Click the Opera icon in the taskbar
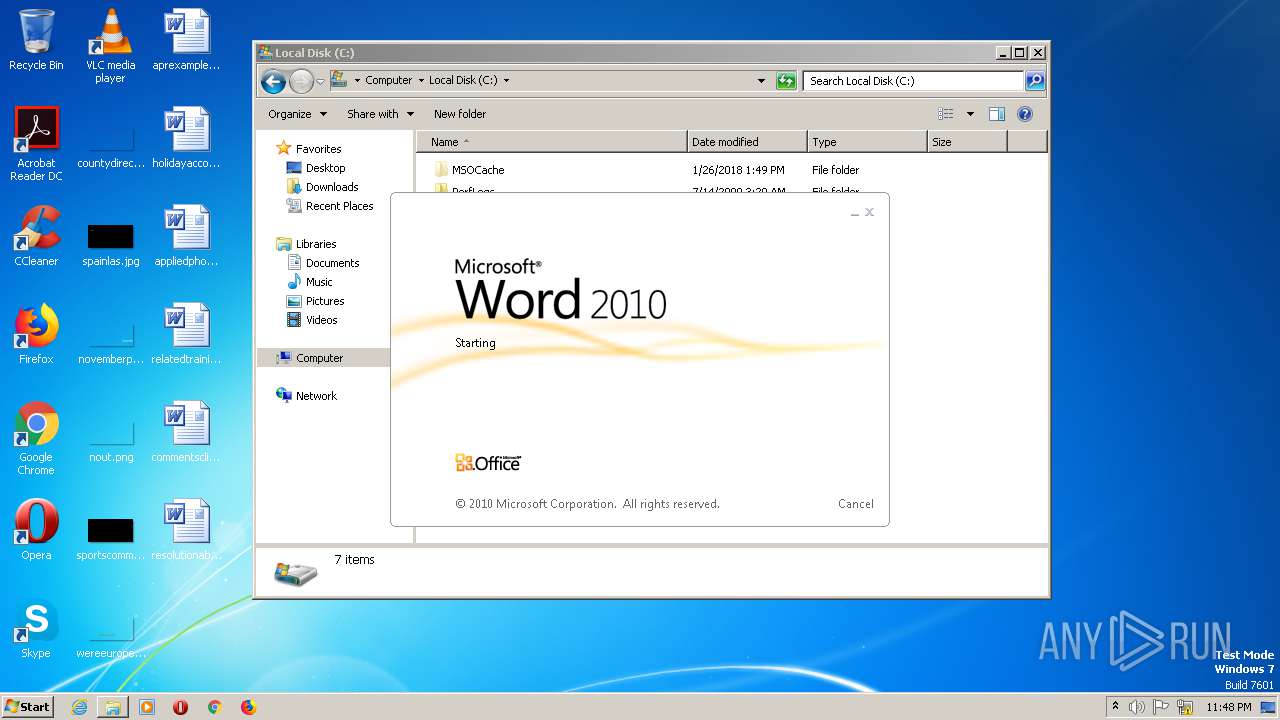The image size is (1280, 720). (x=181, y=707)
